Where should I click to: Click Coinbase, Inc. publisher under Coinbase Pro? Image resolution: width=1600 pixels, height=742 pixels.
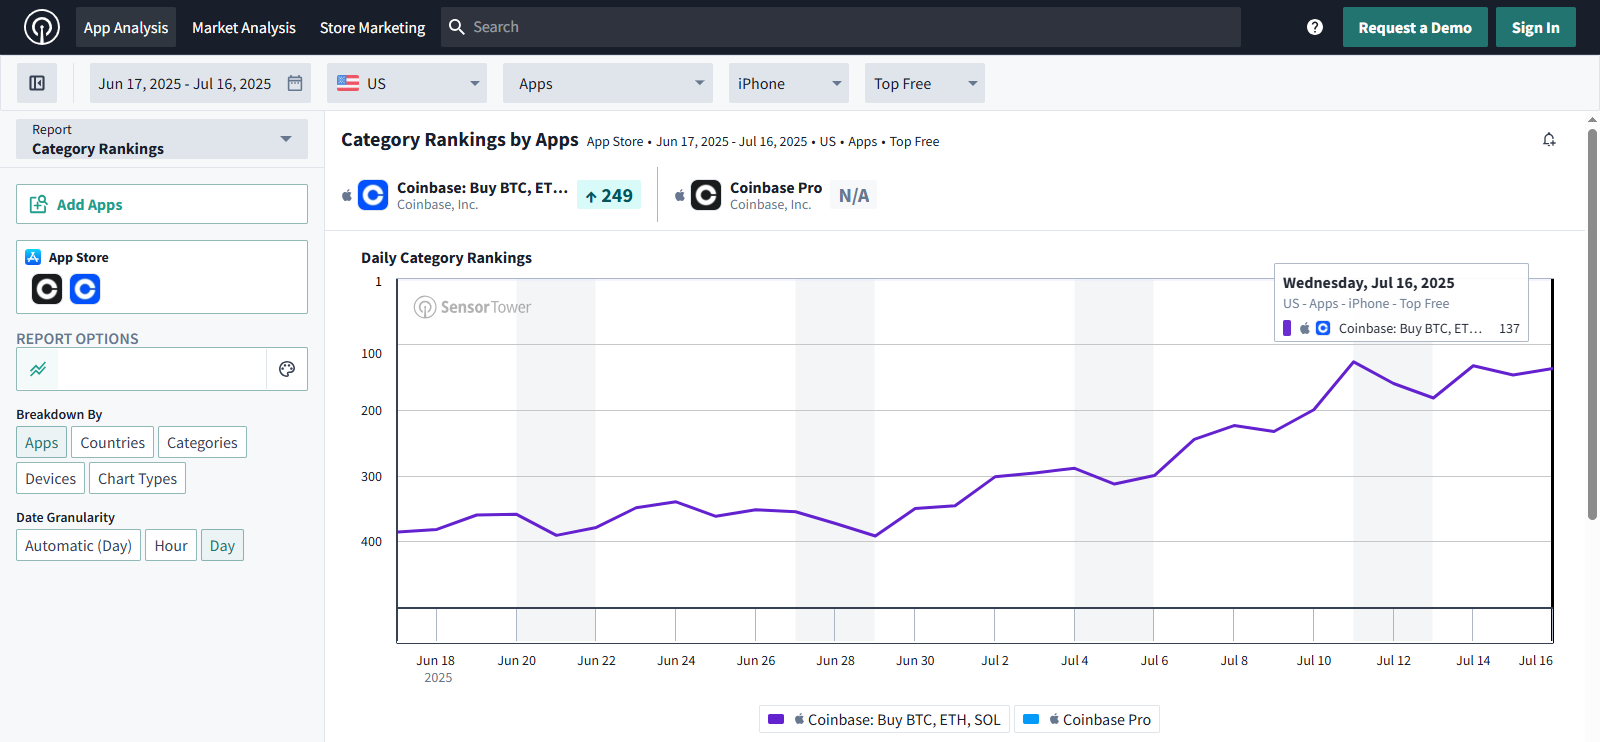point(770,205)
